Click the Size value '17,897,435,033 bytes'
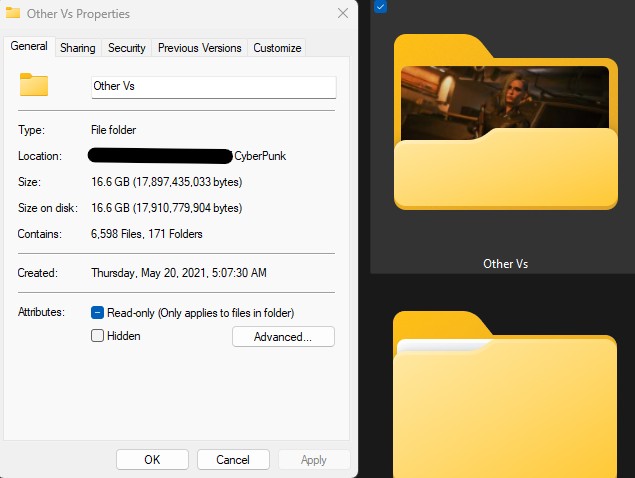Viewport: 635px width, 478px height. tap(188, 182)
